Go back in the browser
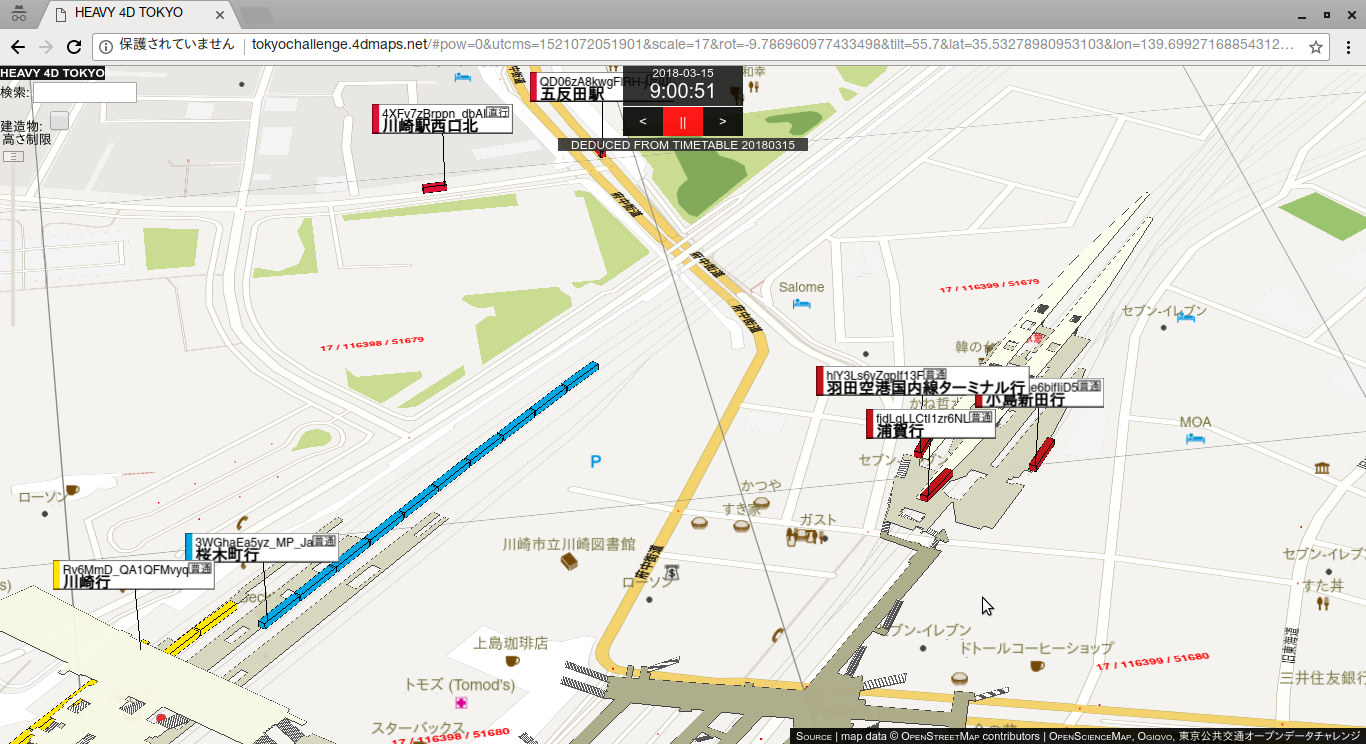Image resolution: width=1366 pixels, height=744 pixels. 18,46
